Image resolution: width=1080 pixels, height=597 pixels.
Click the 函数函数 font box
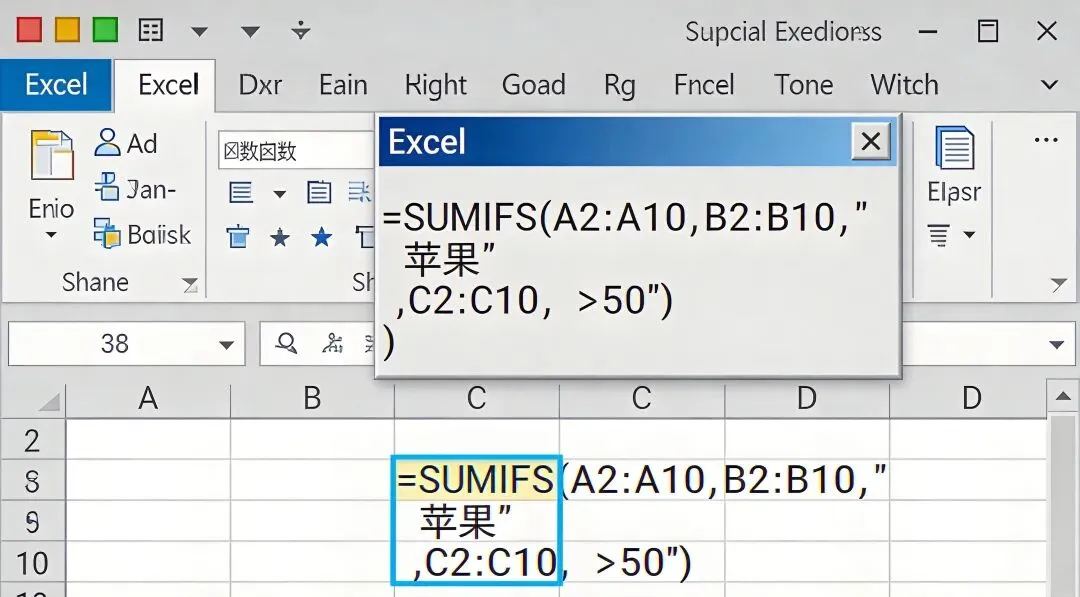pyautogui.click(x=298, y=151)
